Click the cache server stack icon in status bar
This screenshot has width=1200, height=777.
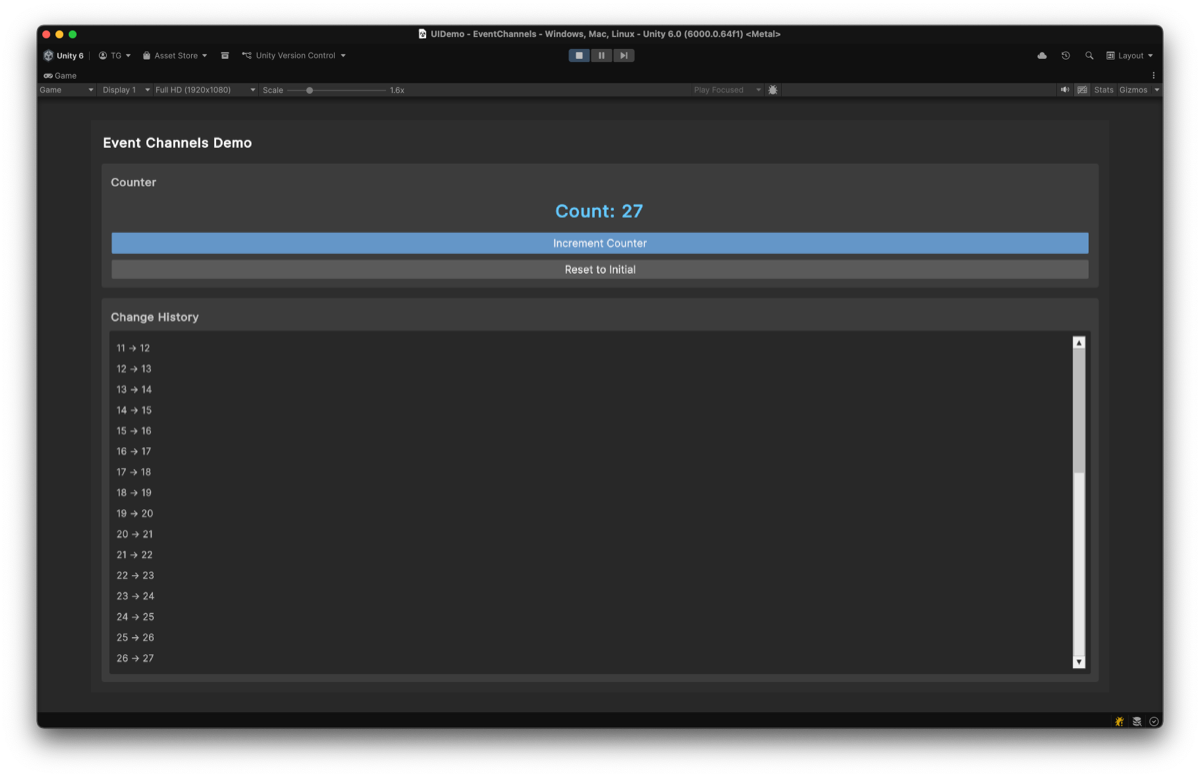pyautogui.click(x=1137, y=721)
